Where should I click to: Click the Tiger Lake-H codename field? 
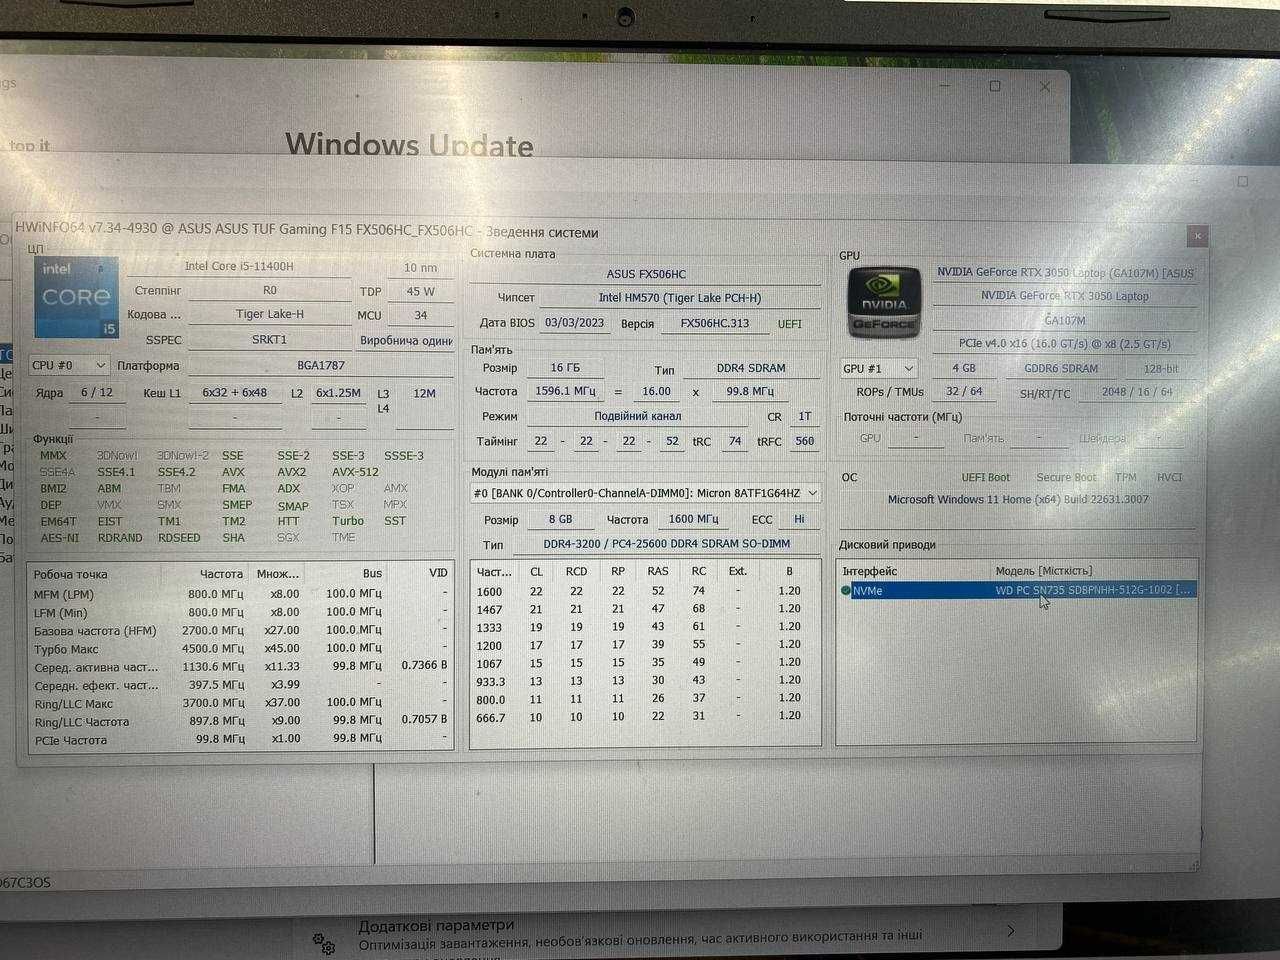tap(269, 314)
